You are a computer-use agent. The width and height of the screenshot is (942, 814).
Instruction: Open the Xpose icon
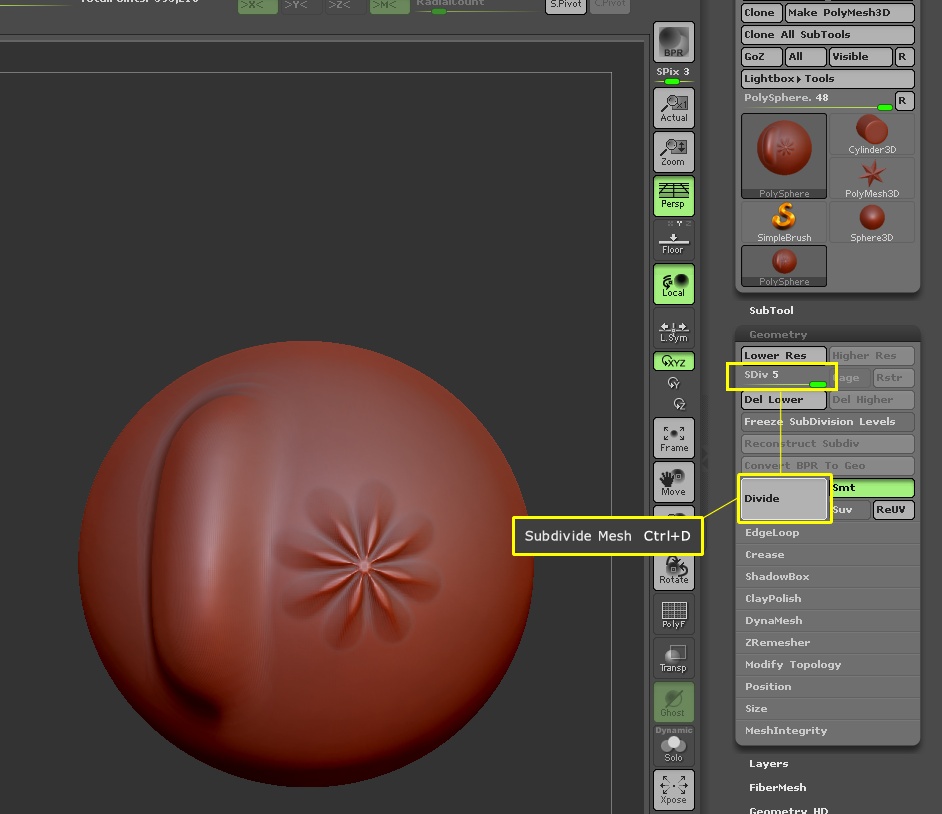pyautogui.click(x=673, y=789)
